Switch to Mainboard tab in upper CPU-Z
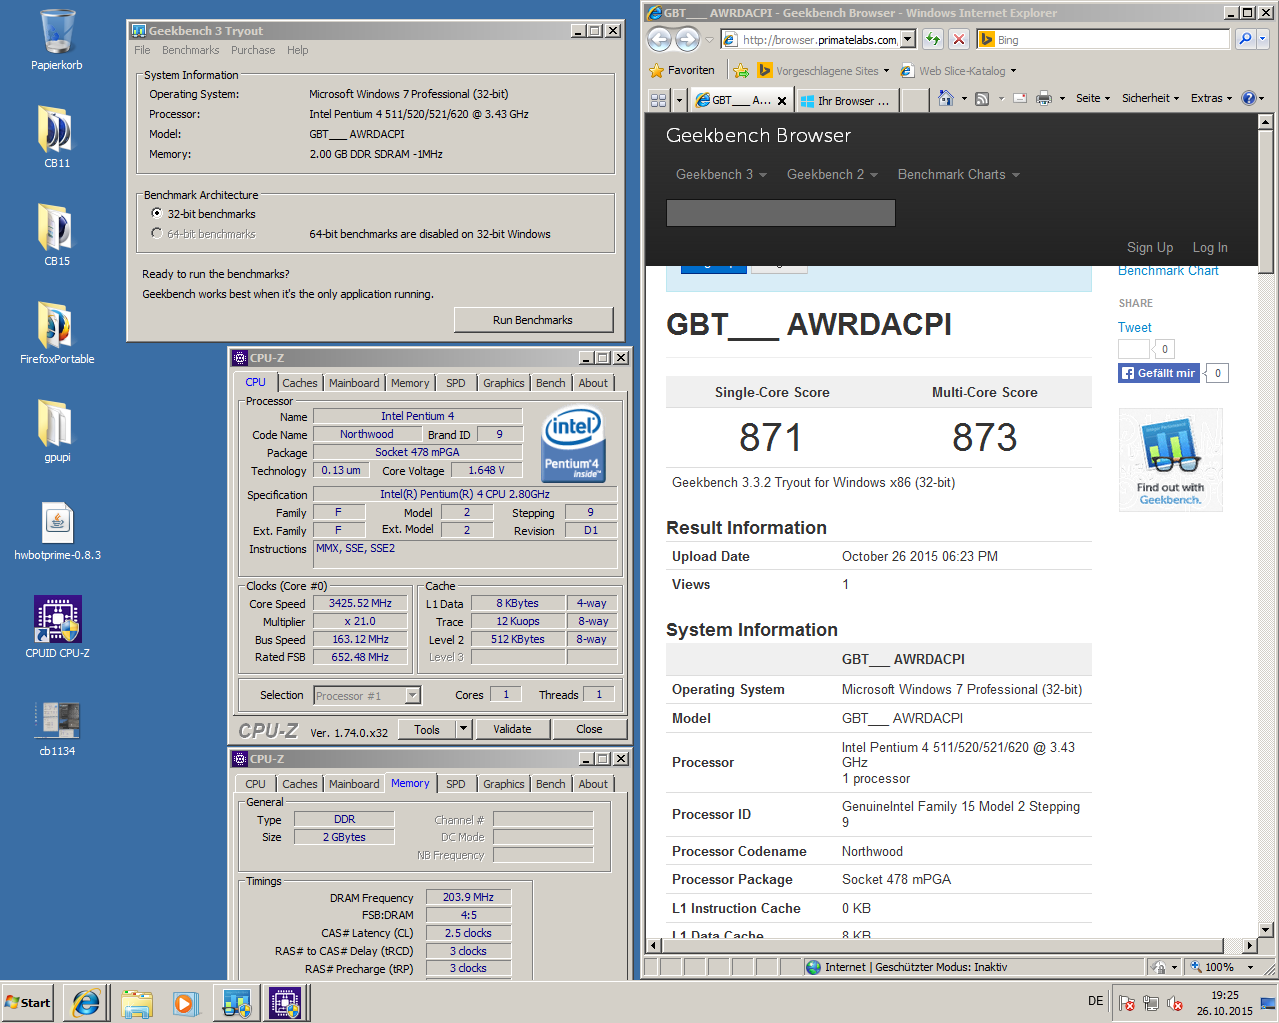The width and height of the screenshot is (1279, 1023). pyautogui.click(x=354, y=383)
